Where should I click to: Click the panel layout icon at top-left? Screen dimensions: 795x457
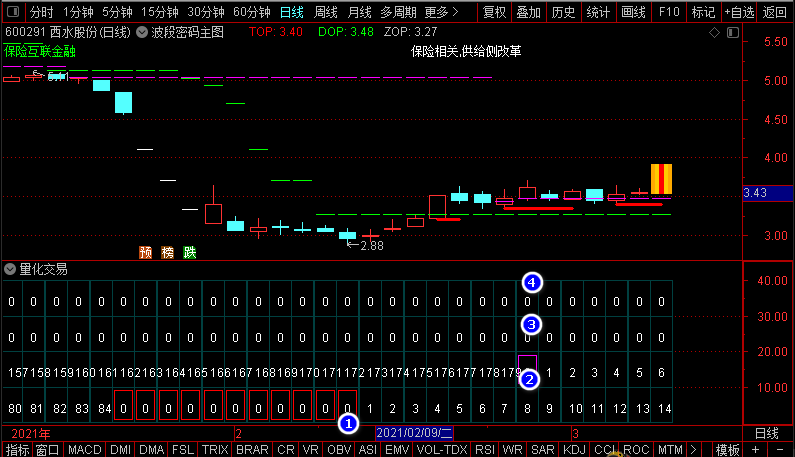point(13,11)
